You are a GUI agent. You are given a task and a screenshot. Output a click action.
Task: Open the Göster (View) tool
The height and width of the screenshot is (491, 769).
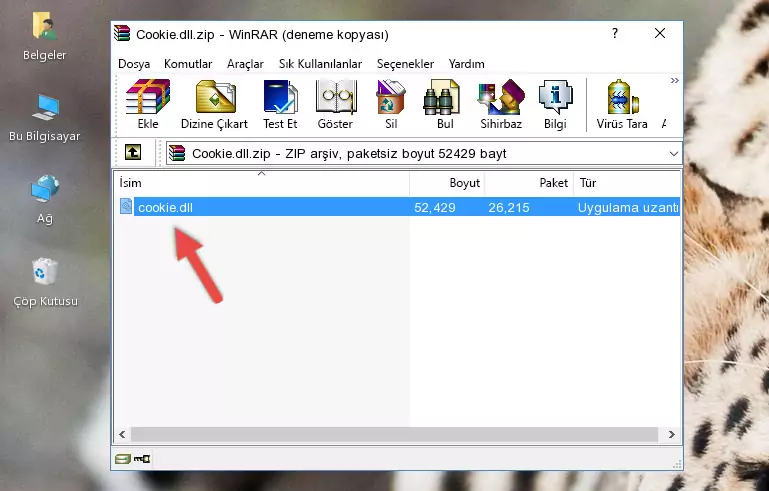335,104
